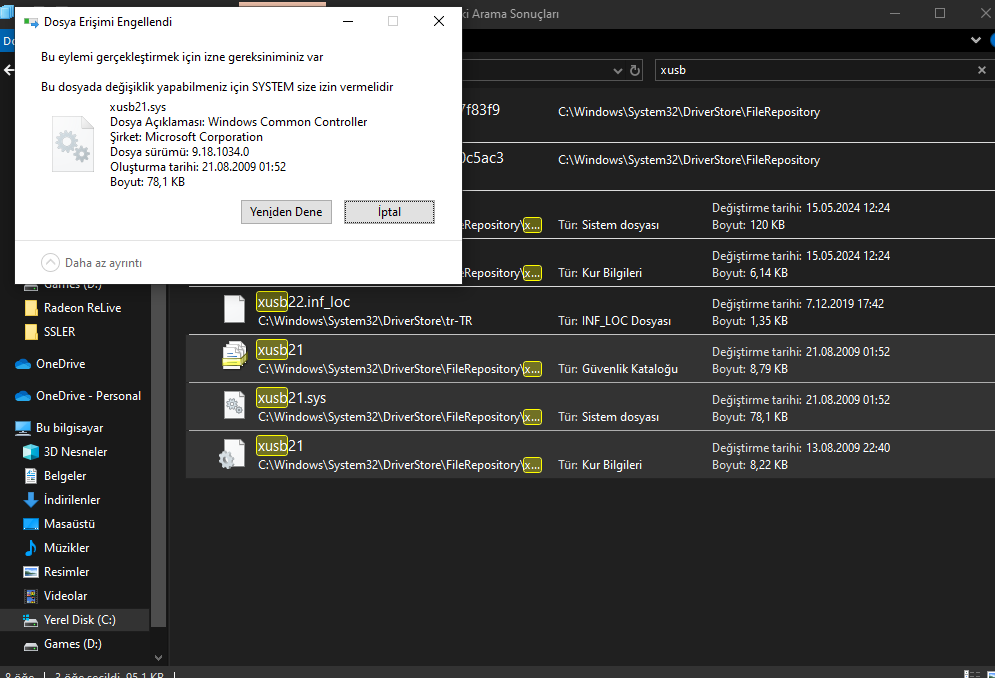
Task: Click the İndirilenler download arrow icon
Action: tap(30, 500)
